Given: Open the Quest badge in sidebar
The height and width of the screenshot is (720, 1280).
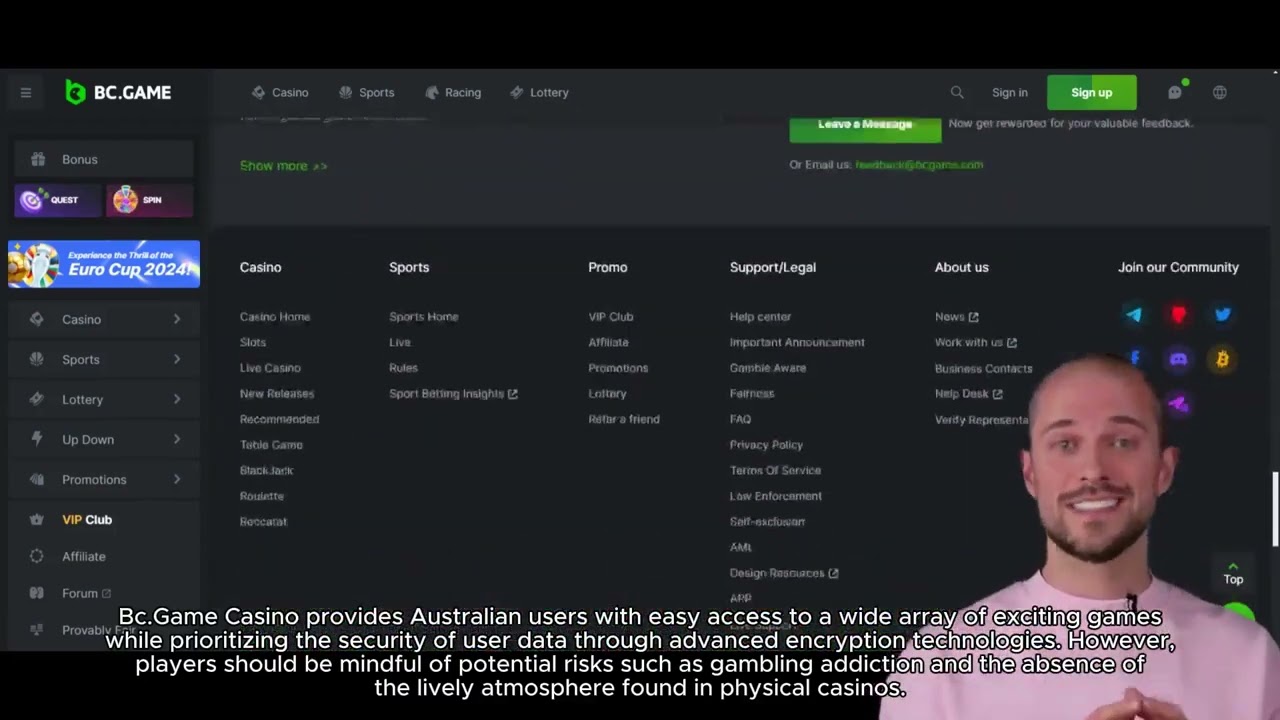Looking at the screenshot, I should pos(56,200).
